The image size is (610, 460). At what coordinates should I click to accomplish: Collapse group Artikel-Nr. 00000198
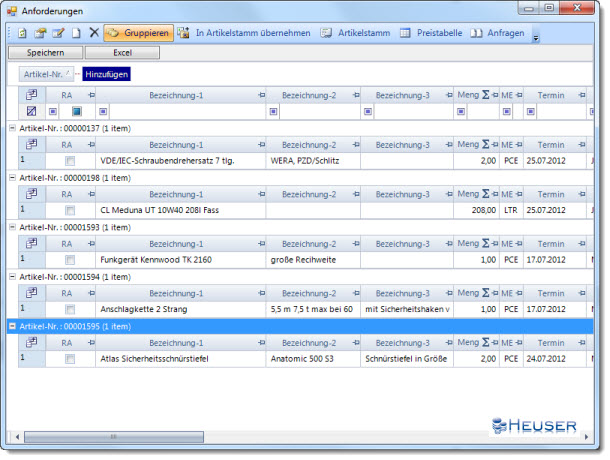(x=12, y=177)
